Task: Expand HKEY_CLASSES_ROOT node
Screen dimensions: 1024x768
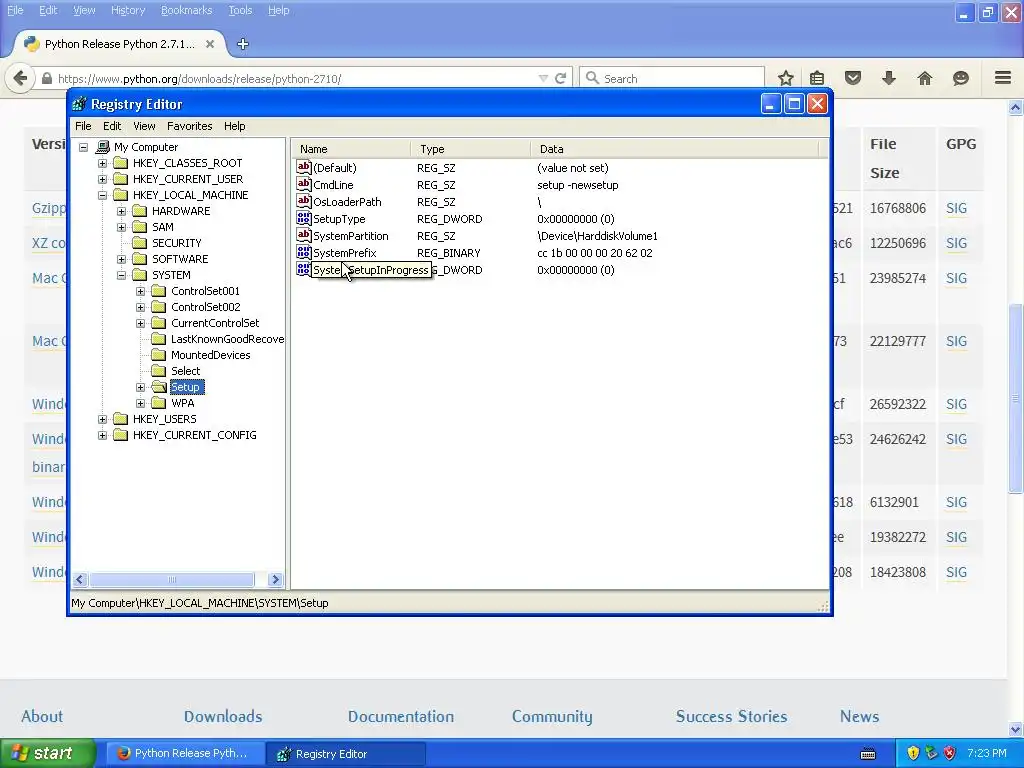Action: [103, 163]
